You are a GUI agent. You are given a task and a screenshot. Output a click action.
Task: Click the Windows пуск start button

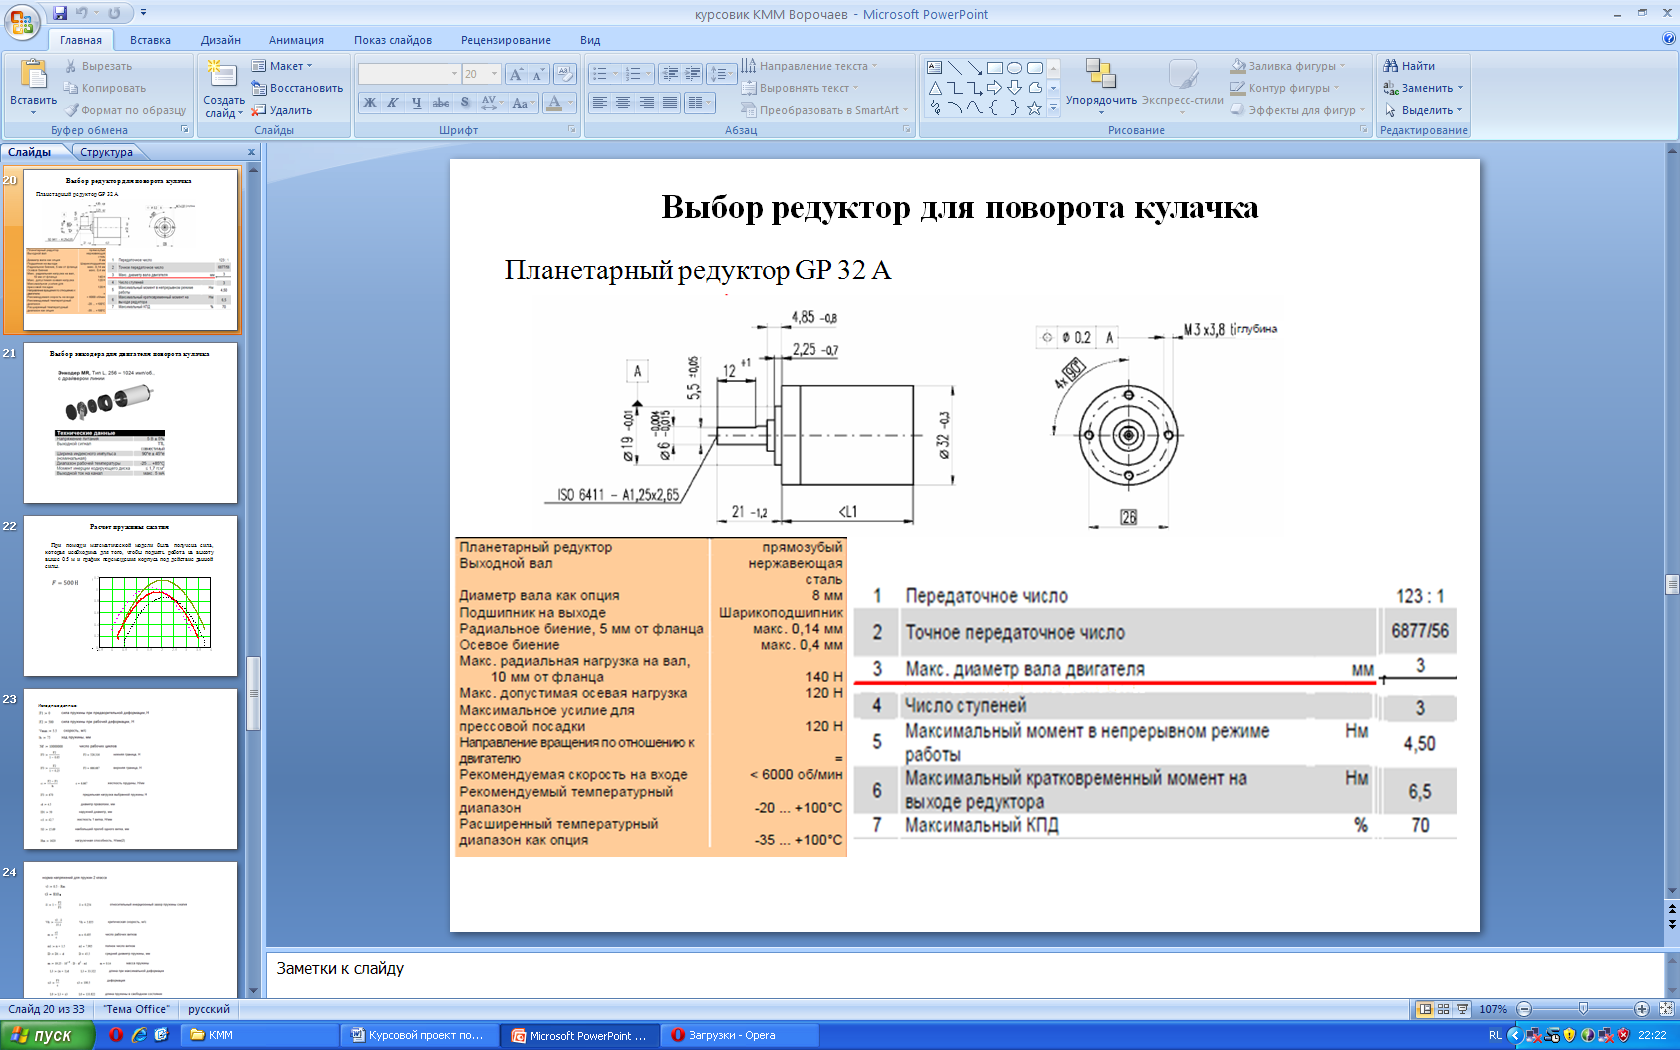click(47, 1035)
